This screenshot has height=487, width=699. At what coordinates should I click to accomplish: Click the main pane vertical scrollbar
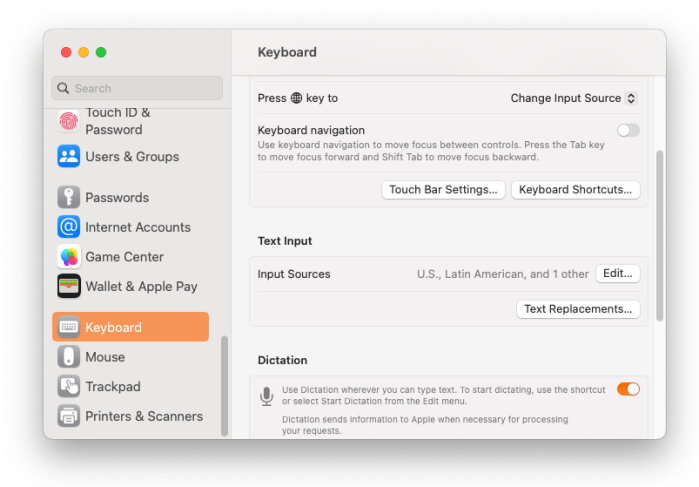tap(659, 236)
